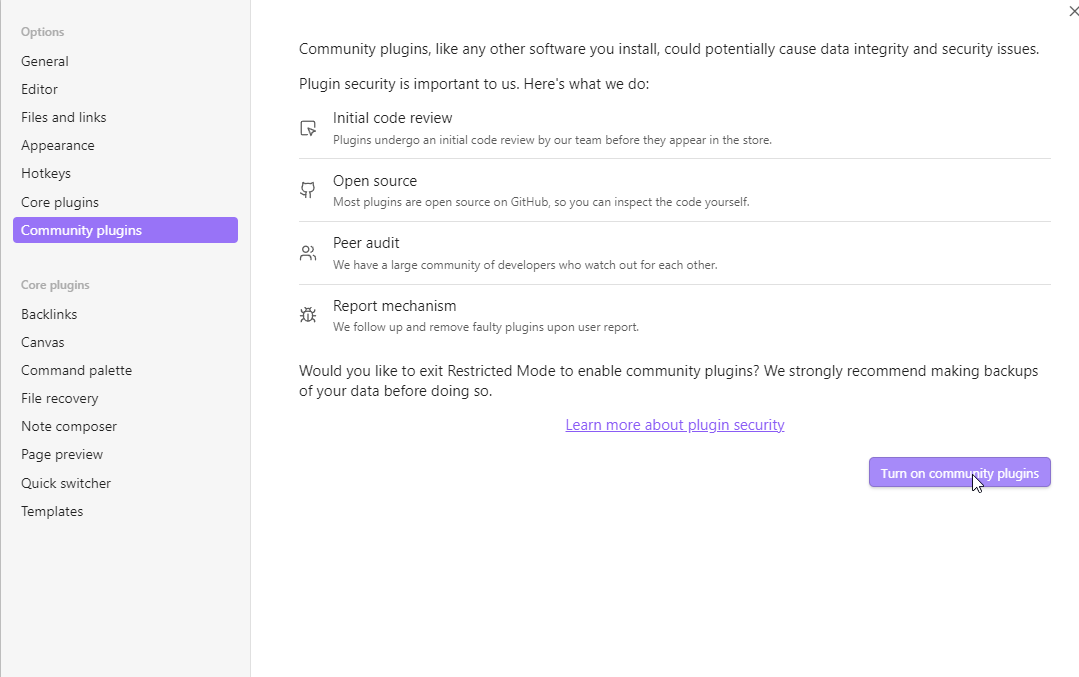Open Canvas plugin options
This screenshot has height=677, width=1079.
pyautogui.click(x=43, y=342)
